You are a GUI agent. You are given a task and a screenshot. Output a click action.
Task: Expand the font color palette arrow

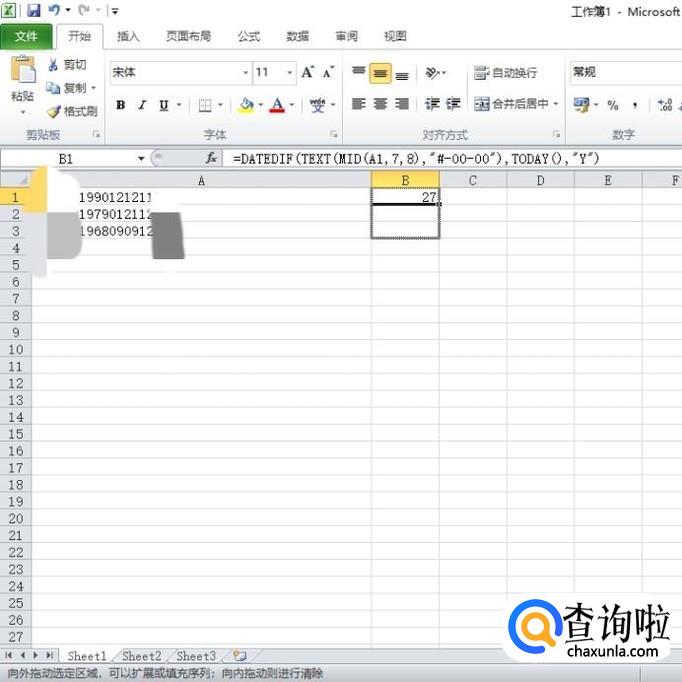[291, 105]
